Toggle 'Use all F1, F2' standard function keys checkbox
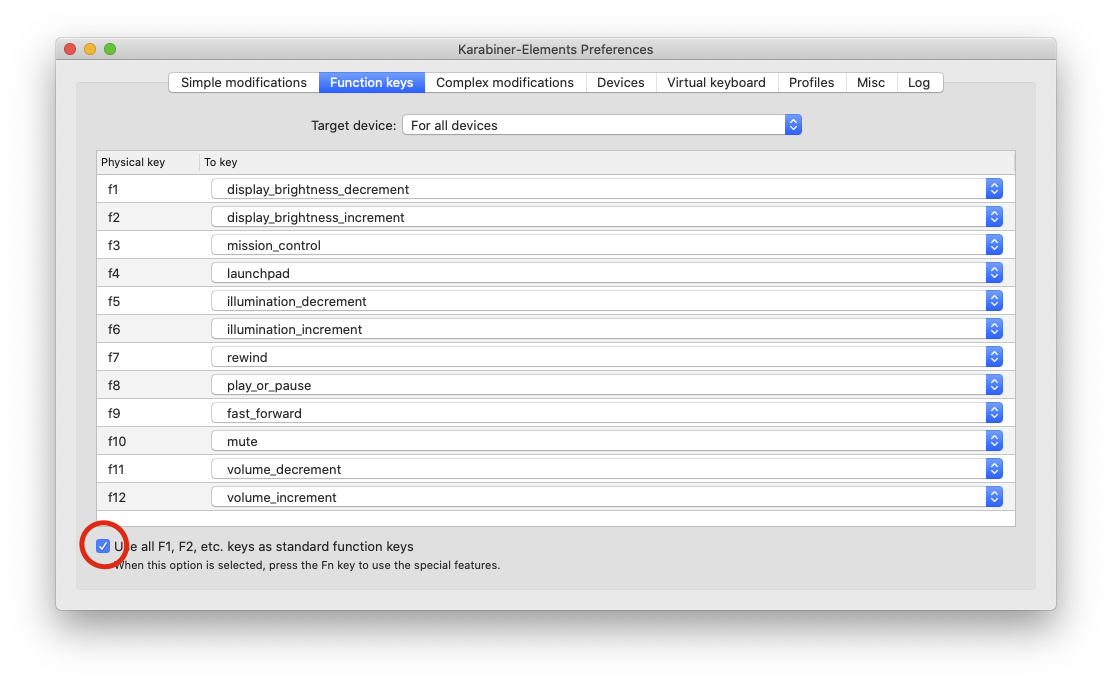 [x=103, y=546]
